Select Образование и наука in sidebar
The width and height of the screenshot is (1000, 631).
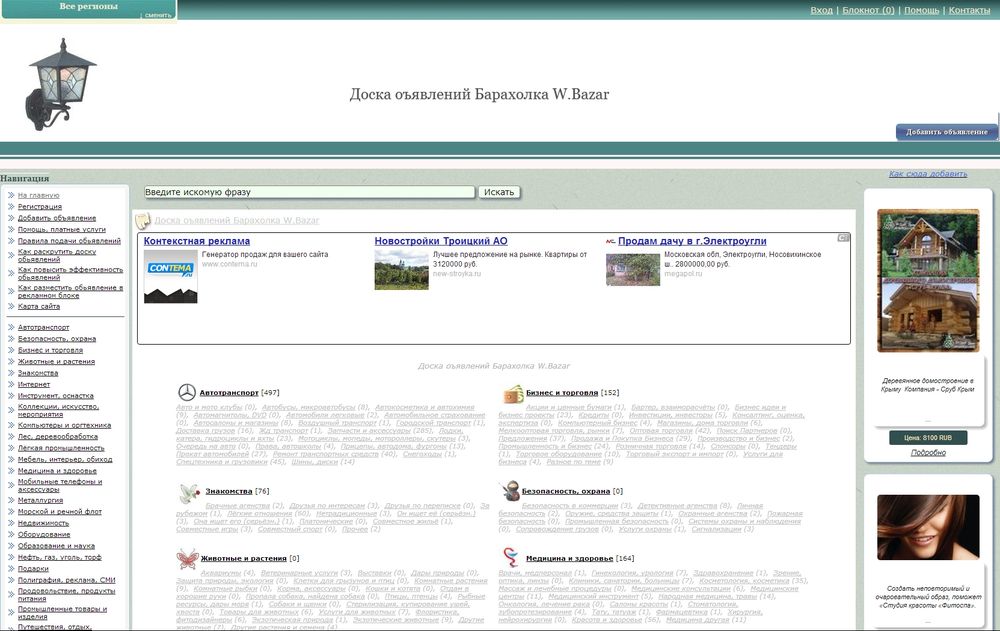tap(56, 546)
